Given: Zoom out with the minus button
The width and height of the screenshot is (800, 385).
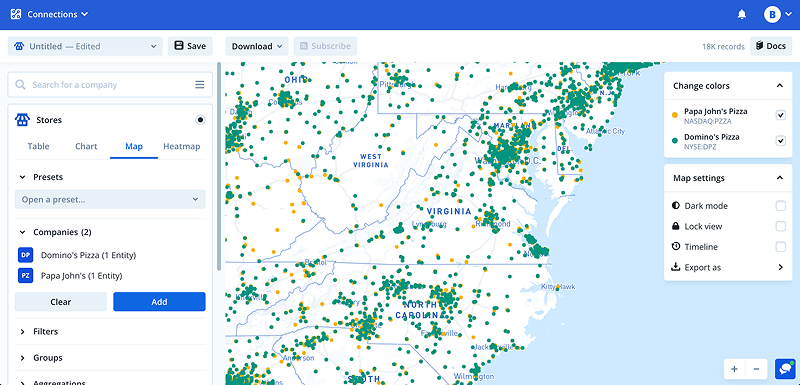Looking at the screenshot, I should (x=757, y=369).
